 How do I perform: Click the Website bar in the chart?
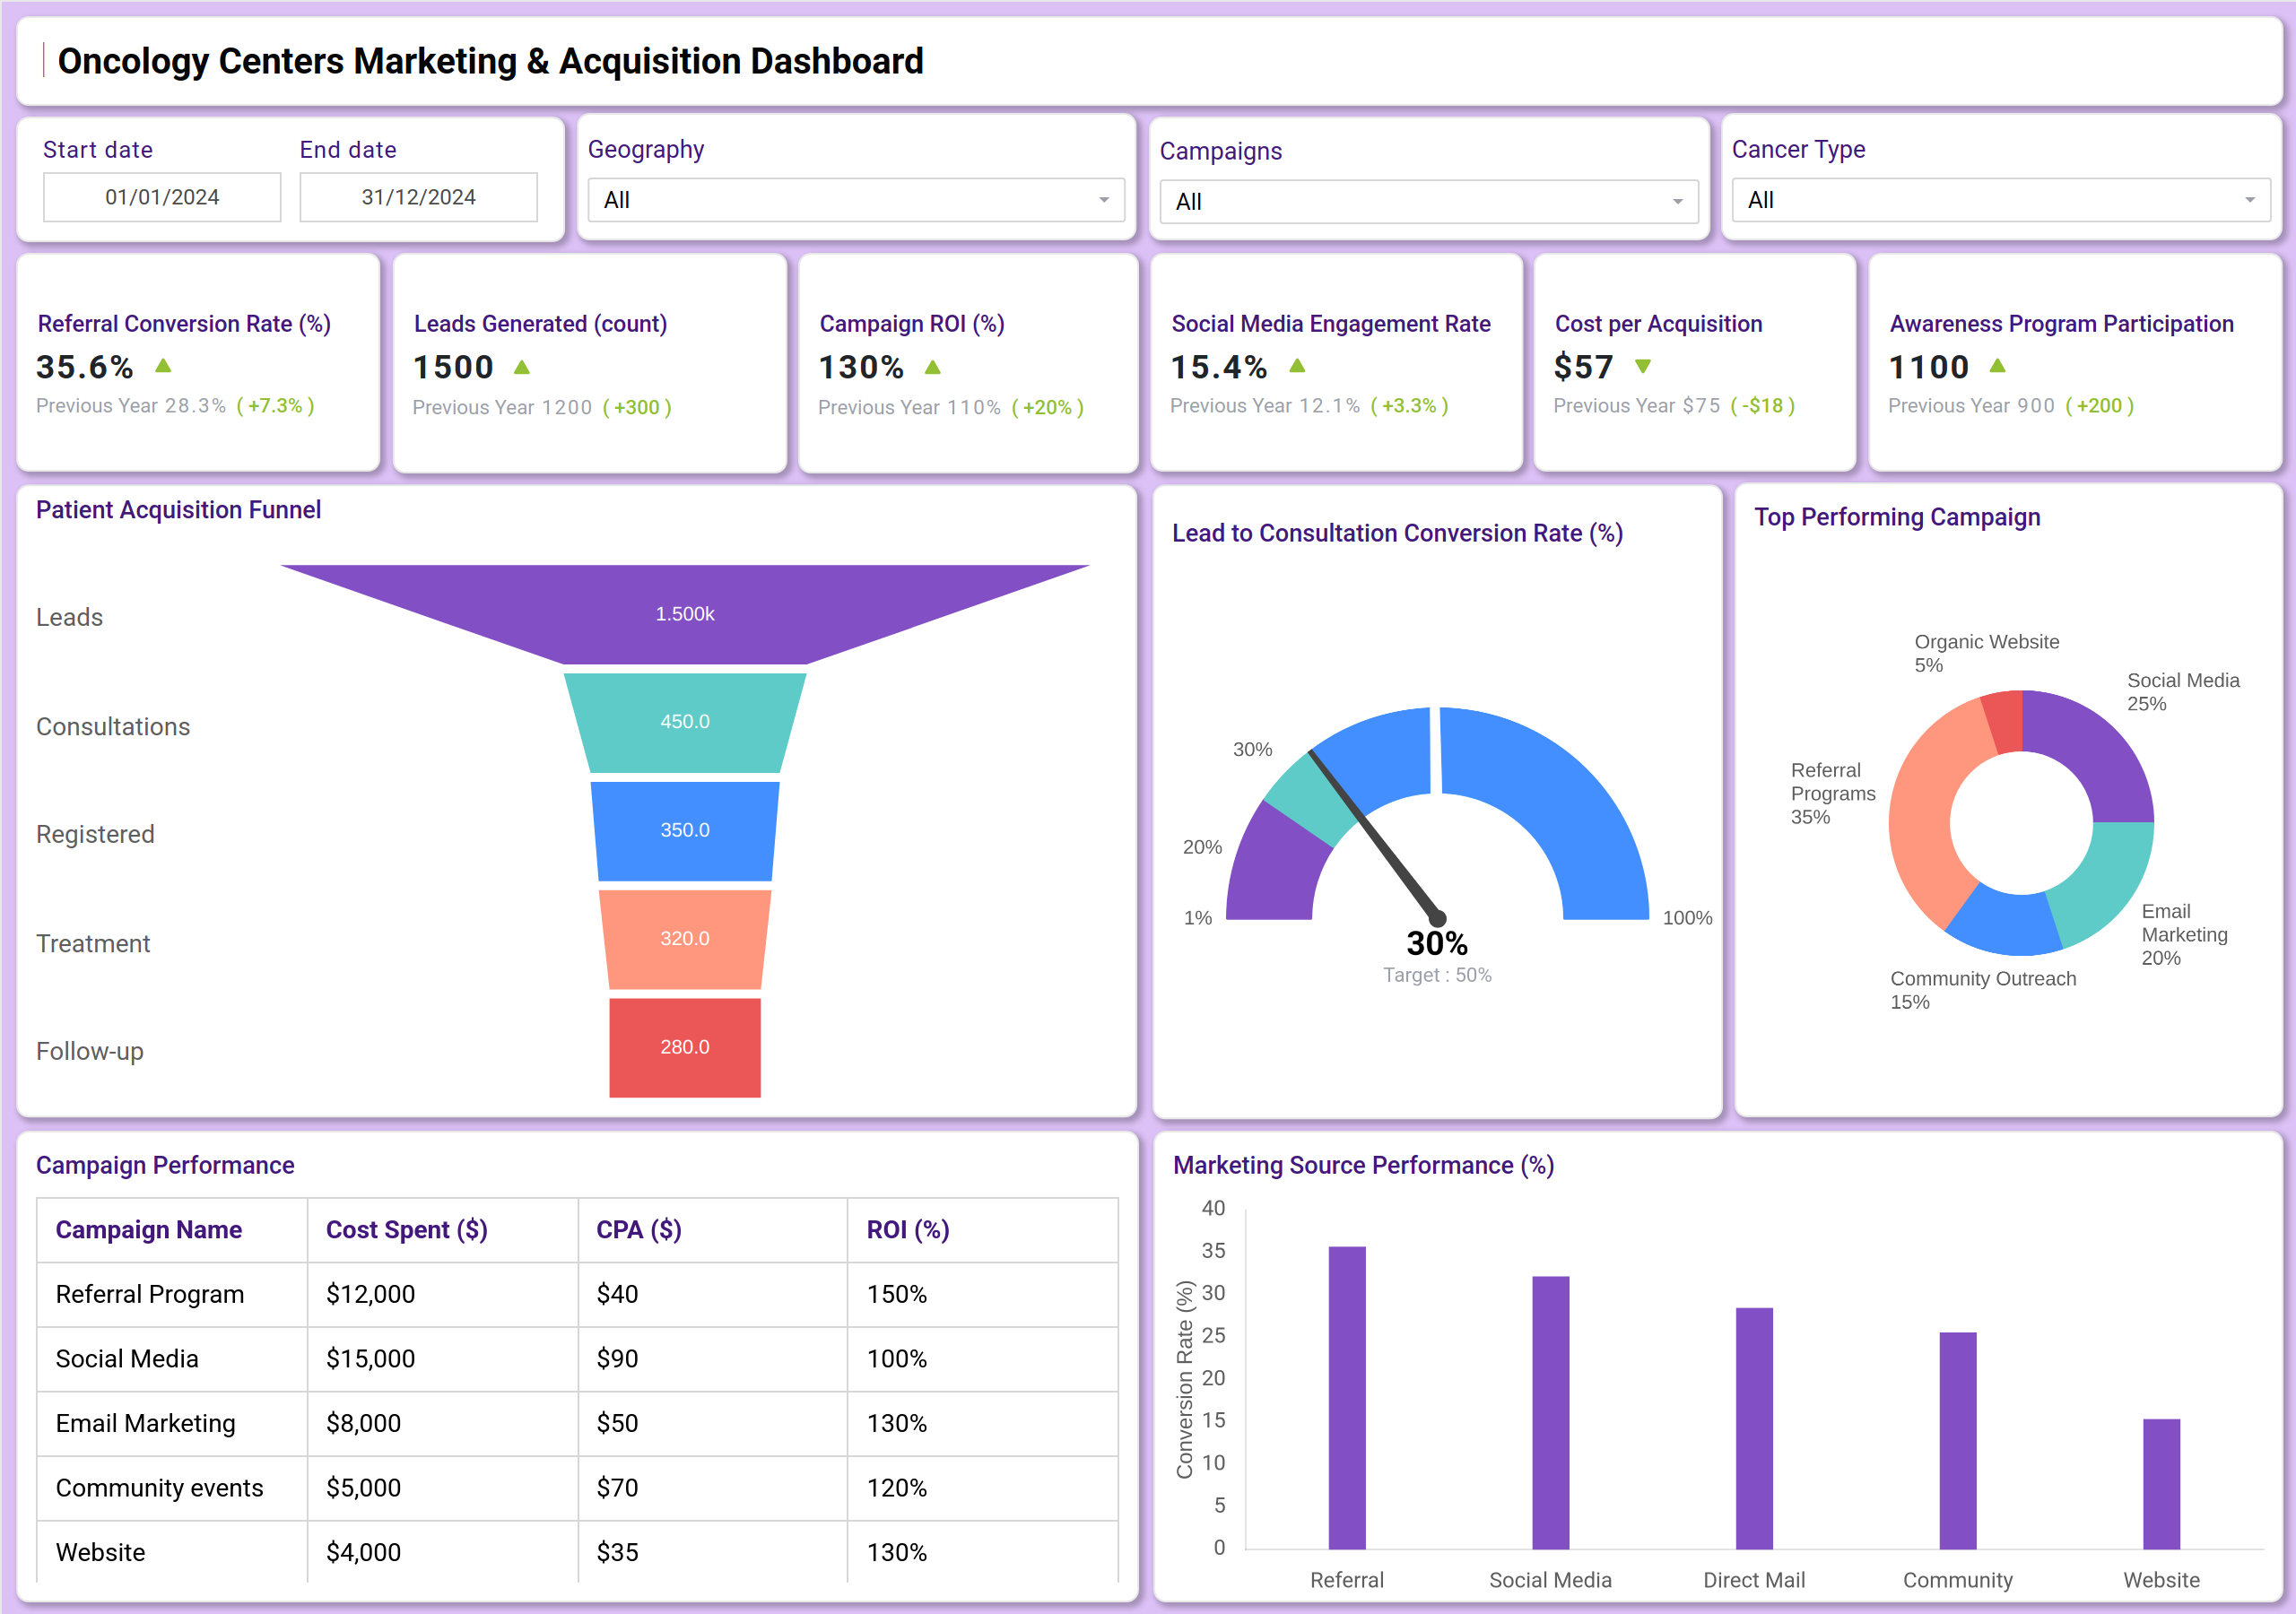(x=2161, y=1484)
